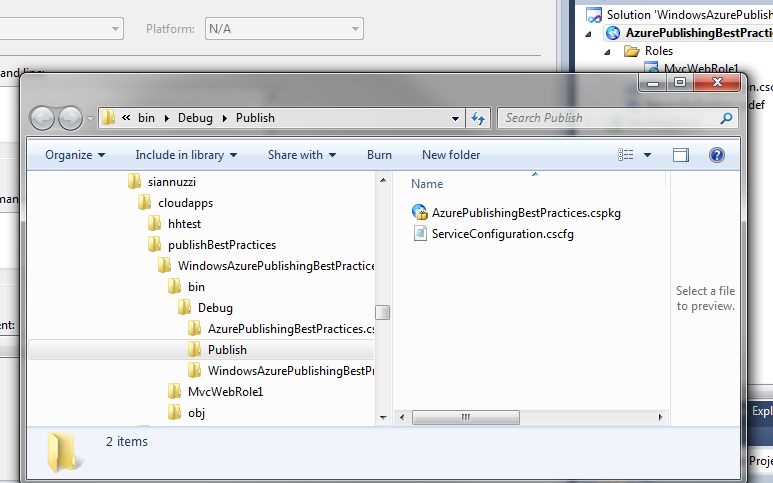Click the file list scroll right arrow

(x=660, y=417)
